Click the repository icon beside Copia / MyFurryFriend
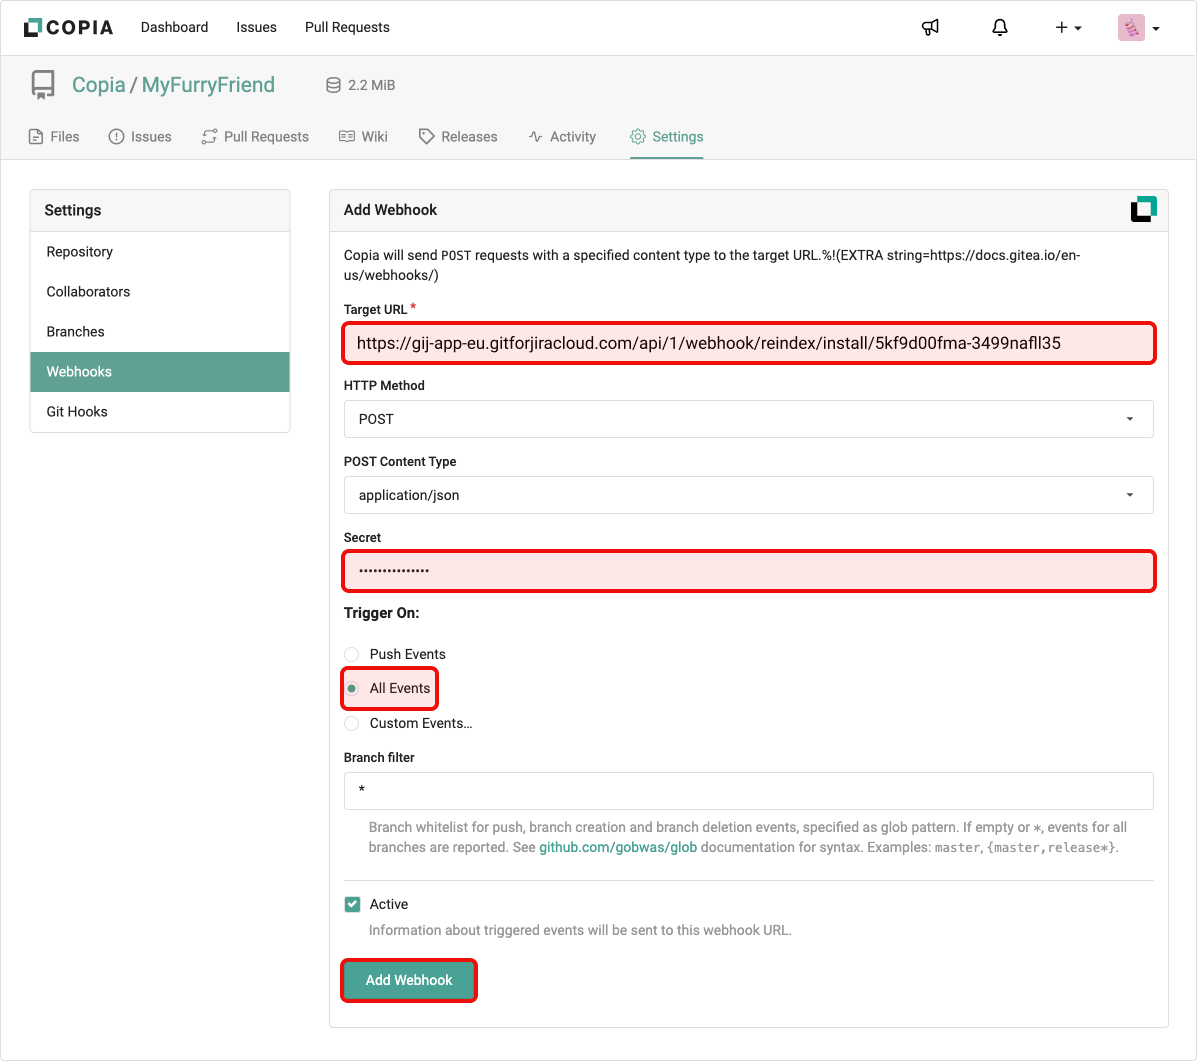This screenshot has height=1061, width=1197. (43, 85)
